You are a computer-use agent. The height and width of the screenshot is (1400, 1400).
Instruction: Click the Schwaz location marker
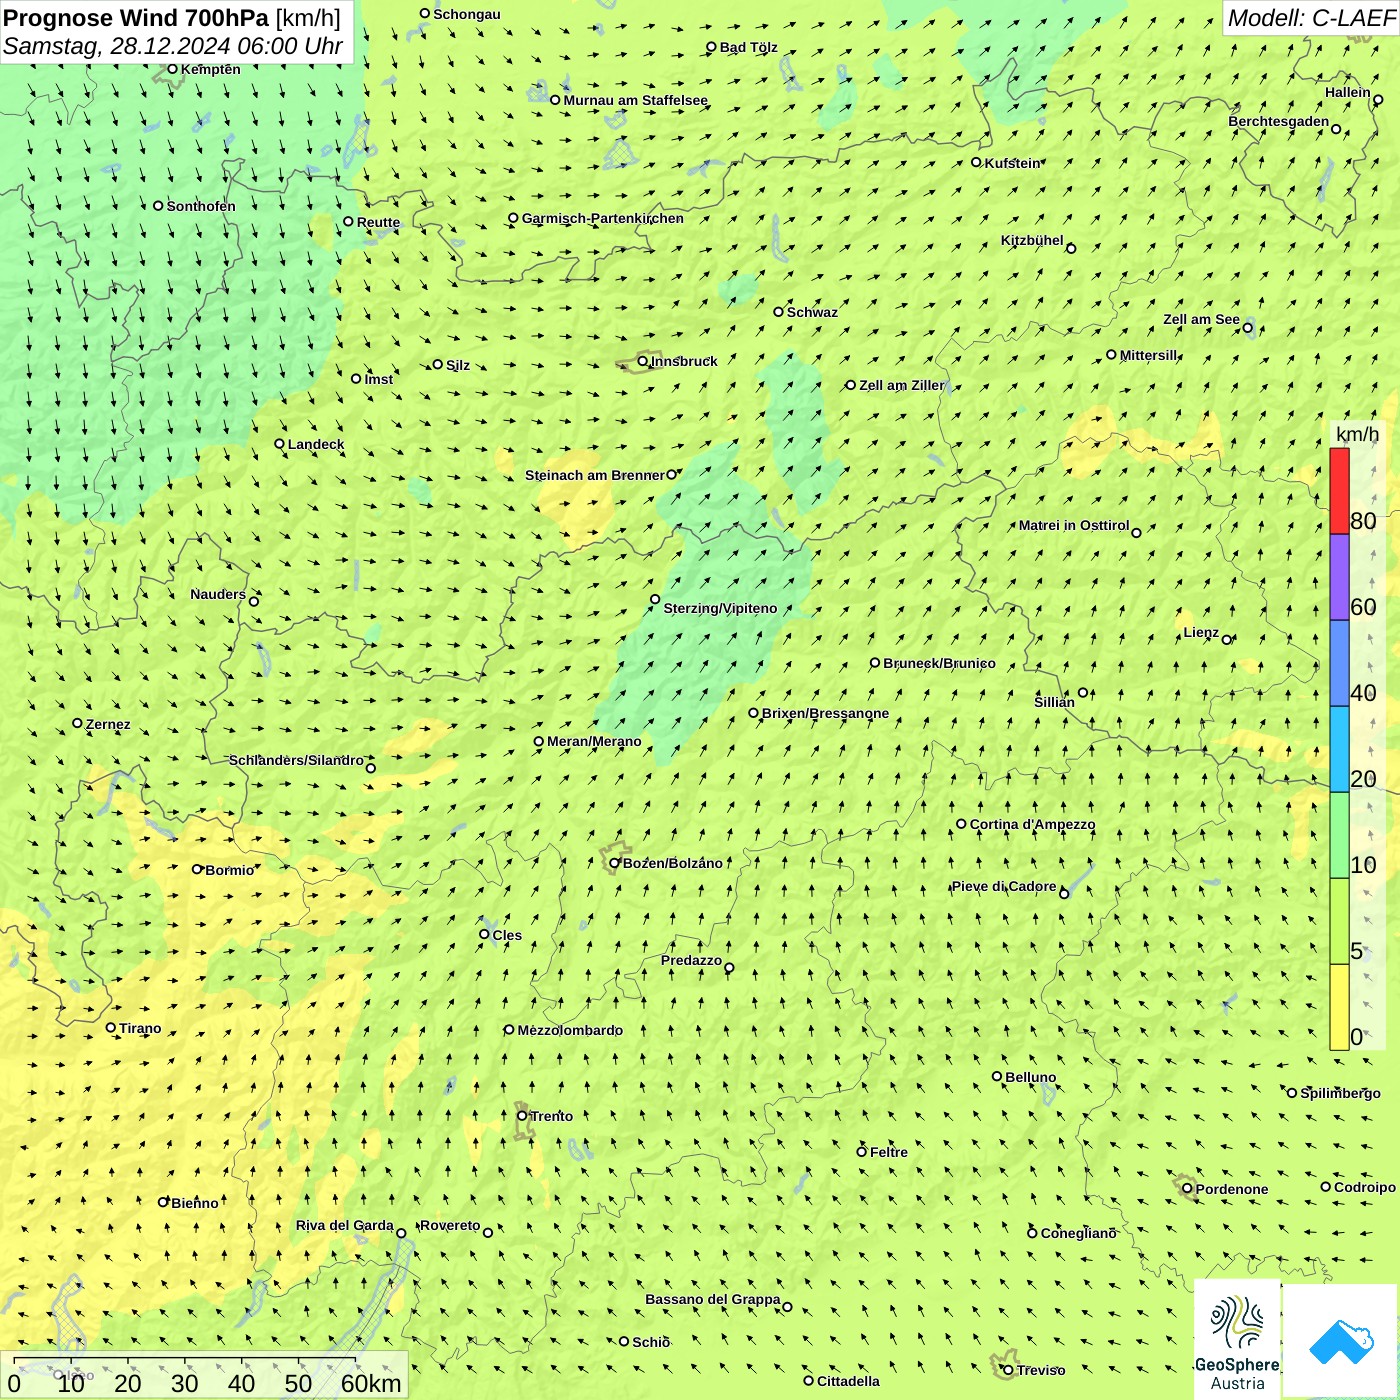pyautogui.click(x=779, y=312)
